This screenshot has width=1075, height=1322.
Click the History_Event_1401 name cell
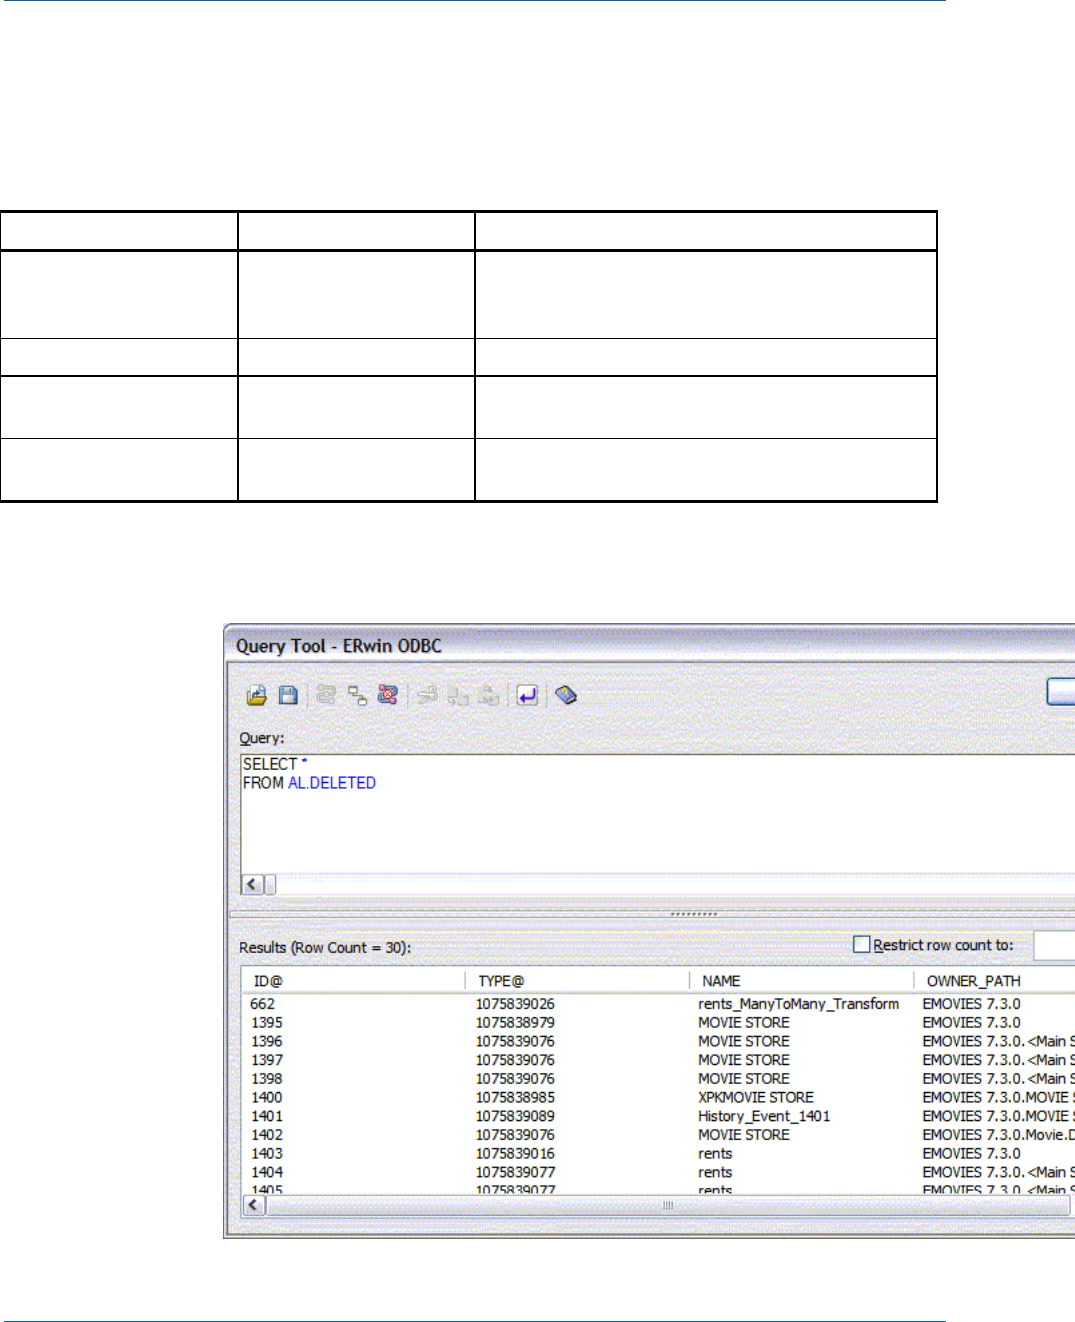pyautogui.click(x=764, y=1116)
